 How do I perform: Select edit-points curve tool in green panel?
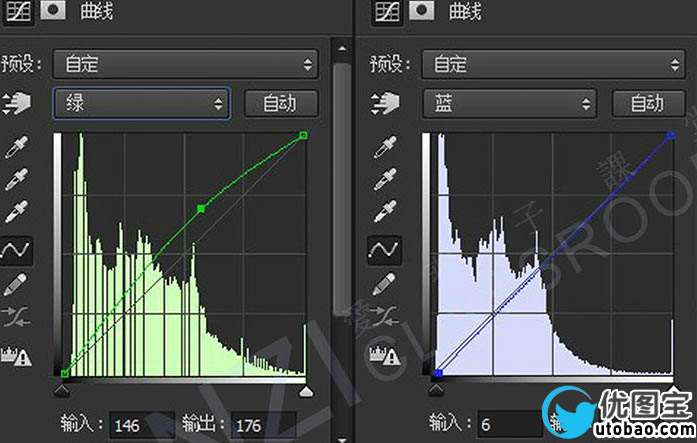tap(16, 251)
